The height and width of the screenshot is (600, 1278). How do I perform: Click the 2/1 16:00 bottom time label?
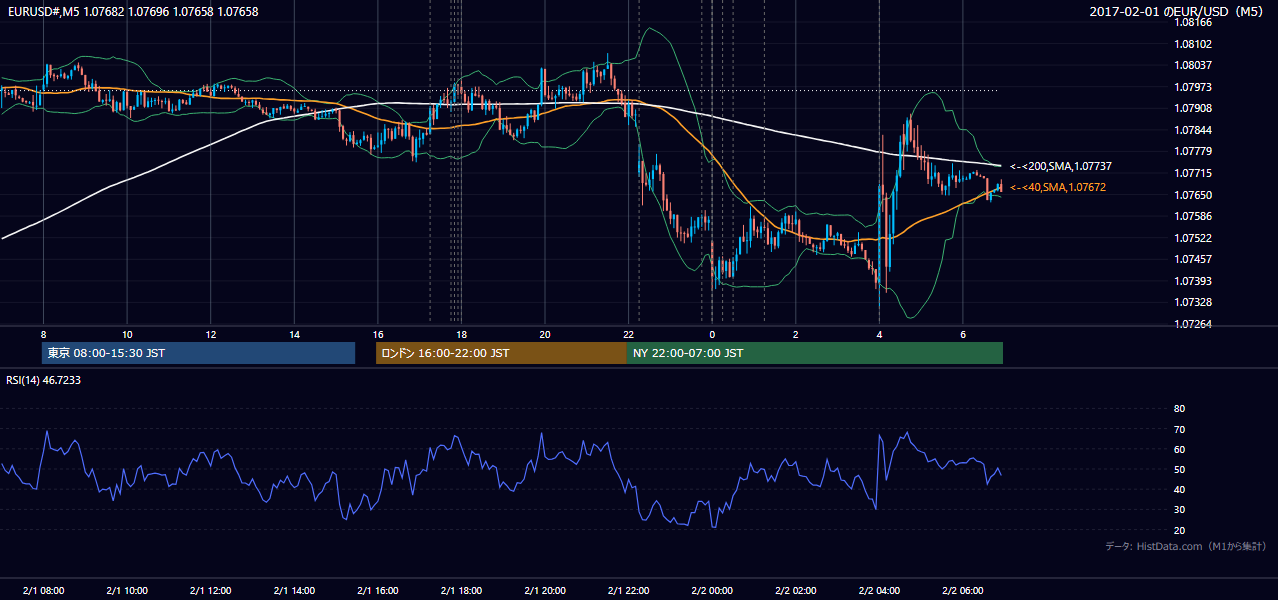click(377, 591)
